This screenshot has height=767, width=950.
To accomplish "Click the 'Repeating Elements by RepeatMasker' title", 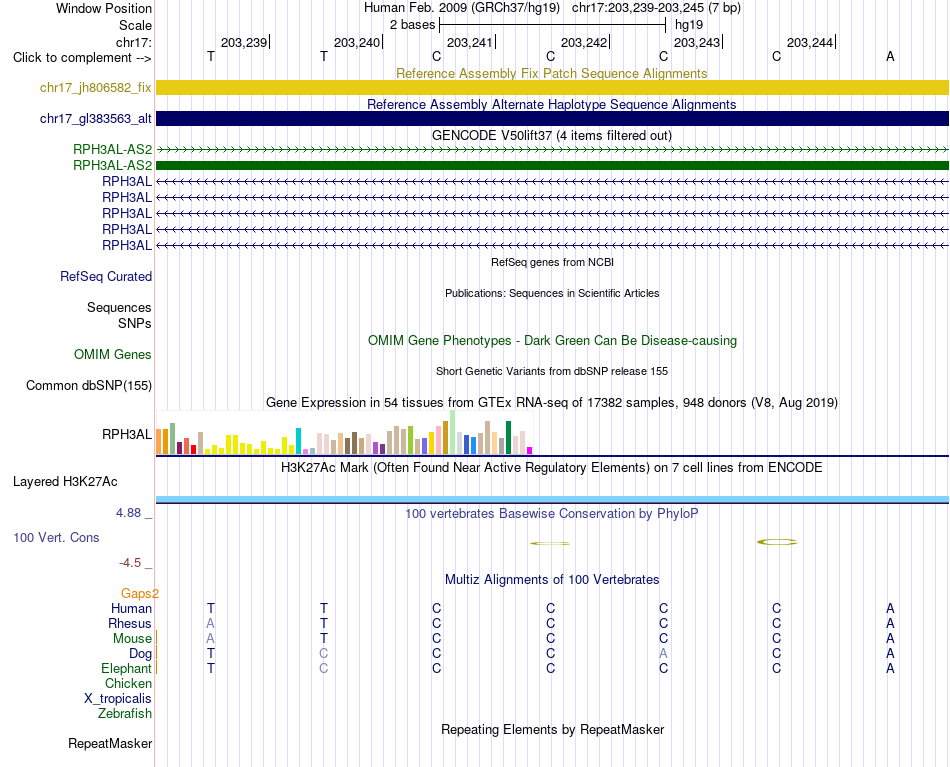I will 553,729.
